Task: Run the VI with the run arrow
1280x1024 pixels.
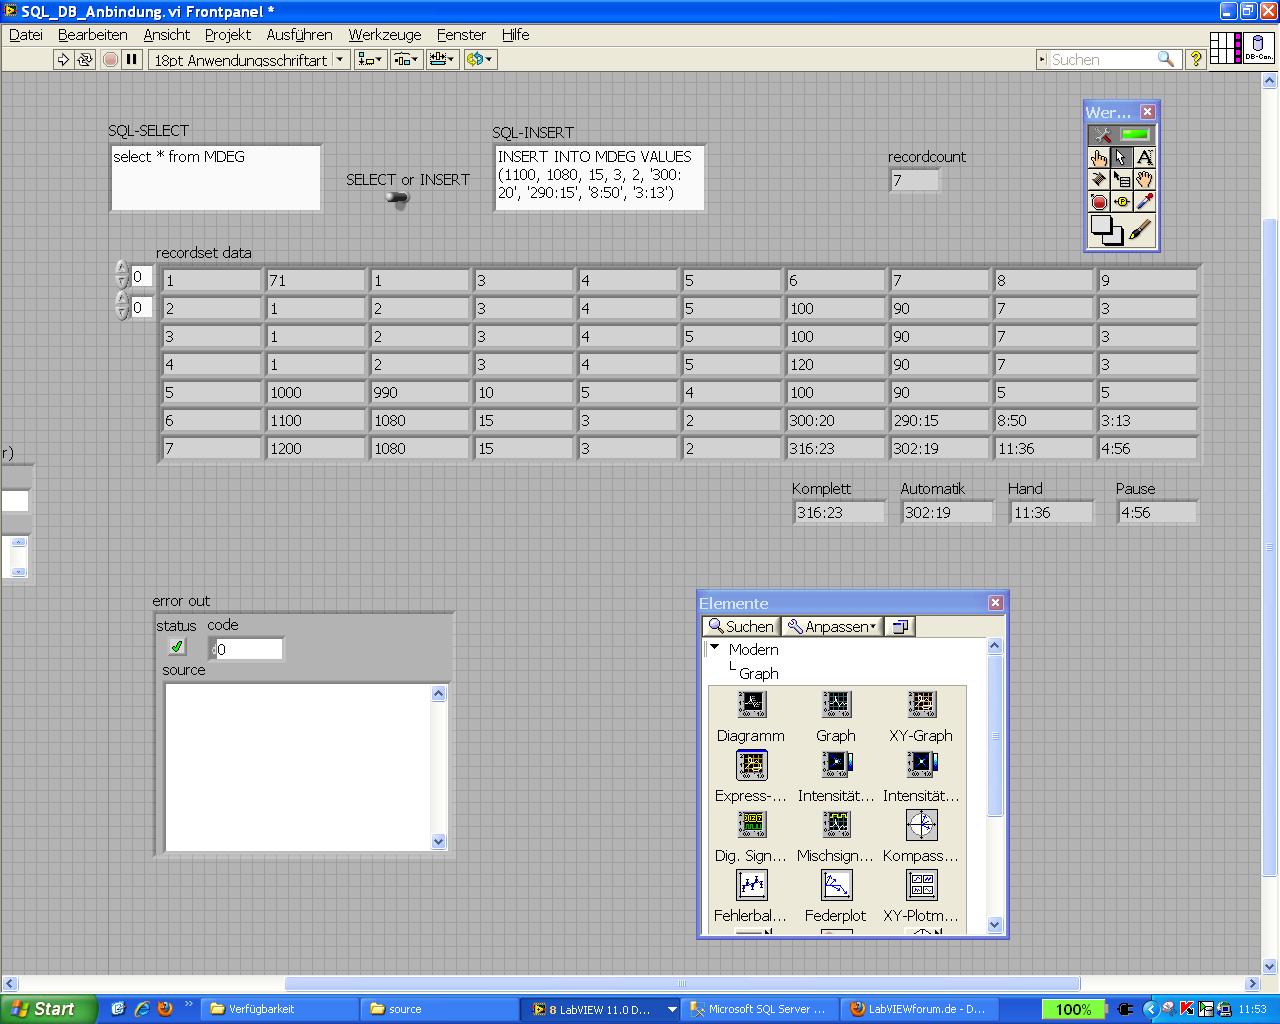Action: [63, 60]
